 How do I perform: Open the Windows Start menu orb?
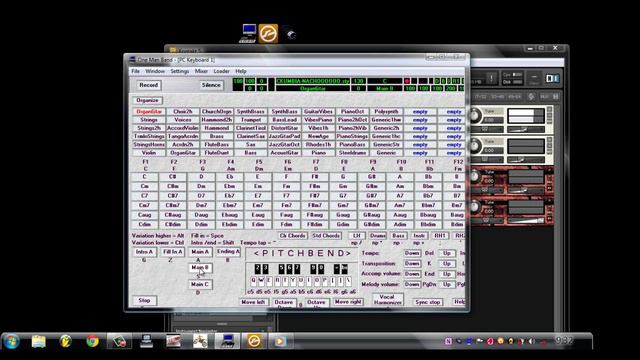coord(11,341)
